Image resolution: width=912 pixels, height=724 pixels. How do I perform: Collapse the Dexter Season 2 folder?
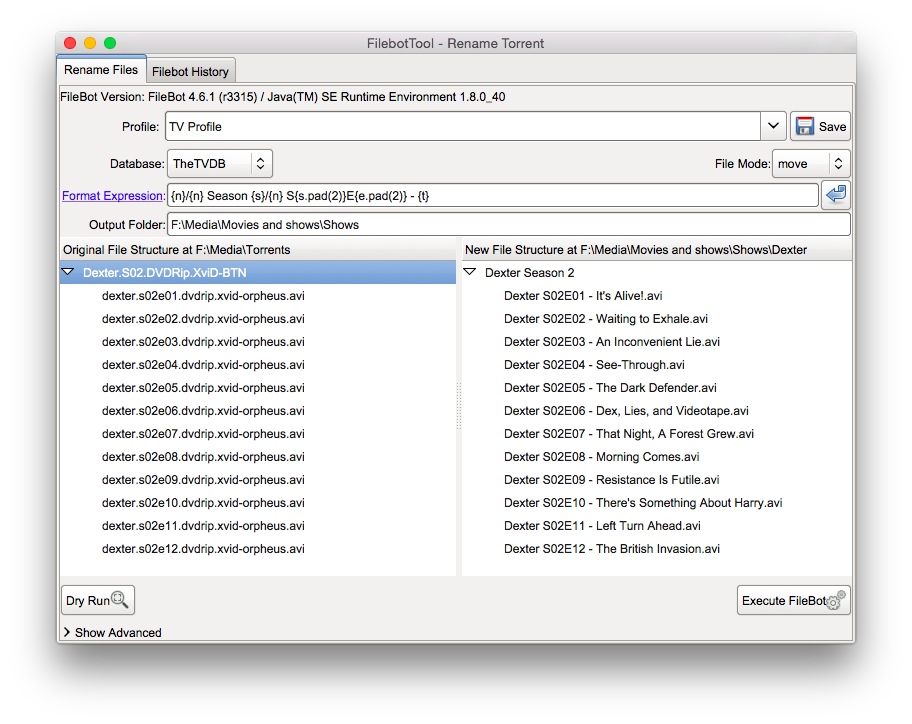470,272
